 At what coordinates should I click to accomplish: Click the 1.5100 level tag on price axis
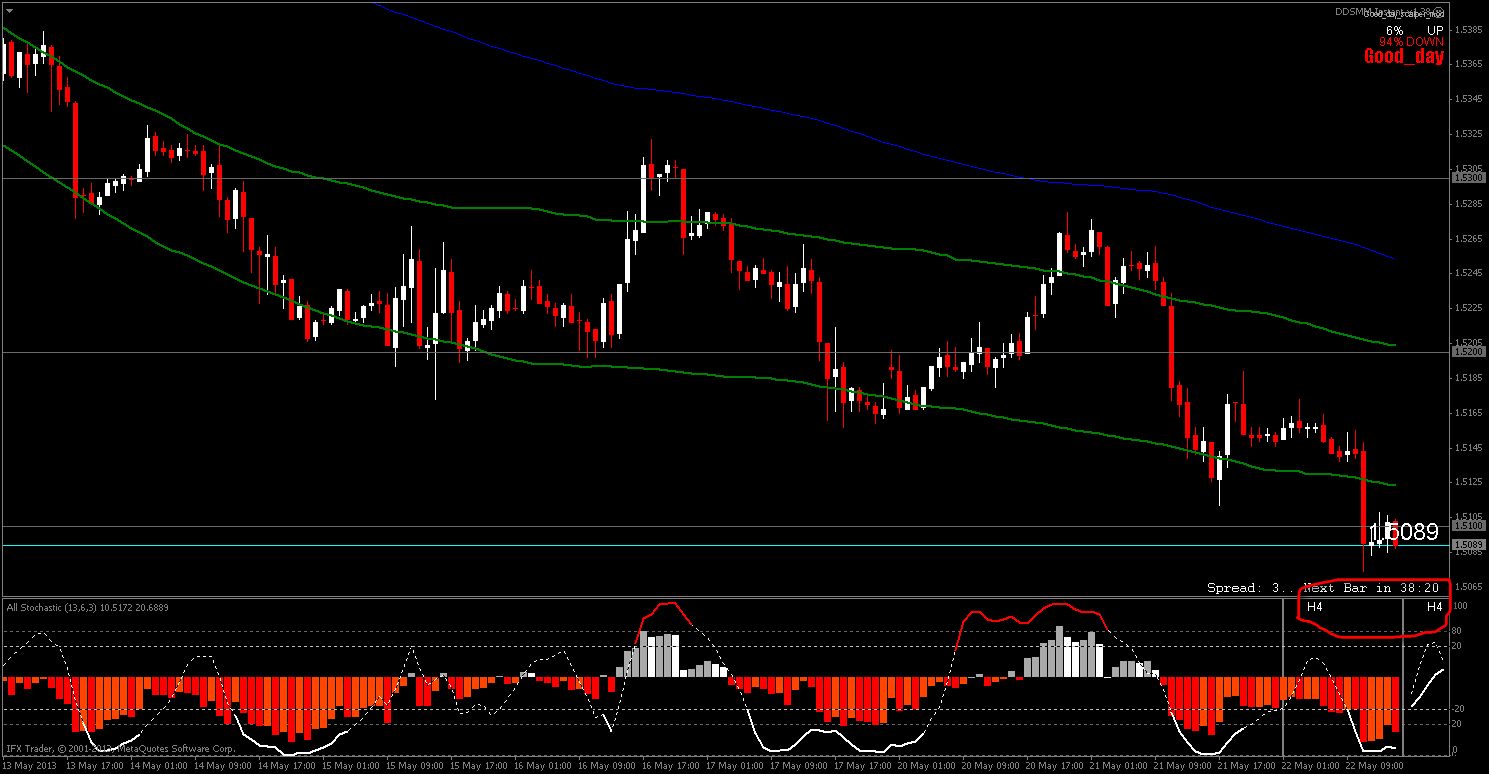(x=1469, y=526)
